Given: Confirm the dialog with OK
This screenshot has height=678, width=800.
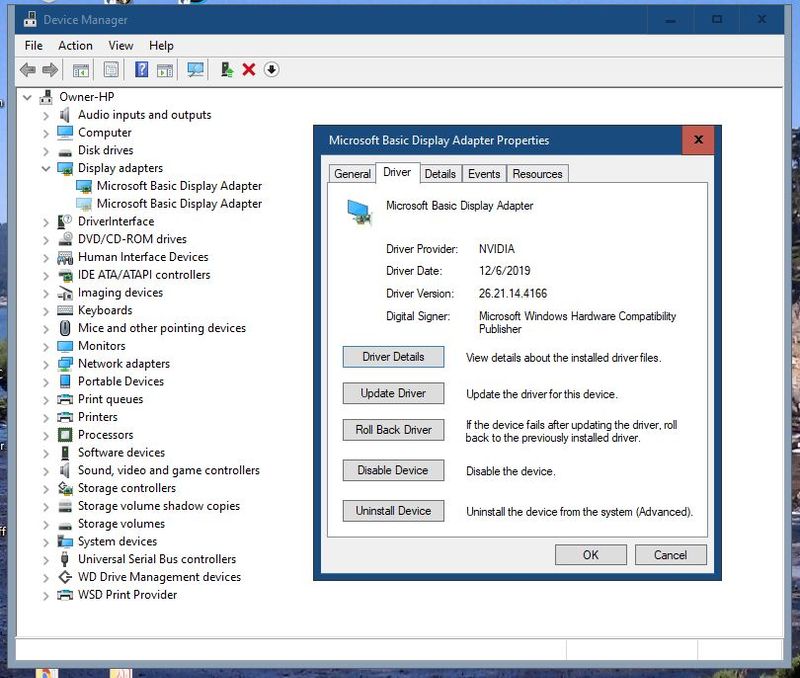Looking at the screenshot, I should [591, 555].
